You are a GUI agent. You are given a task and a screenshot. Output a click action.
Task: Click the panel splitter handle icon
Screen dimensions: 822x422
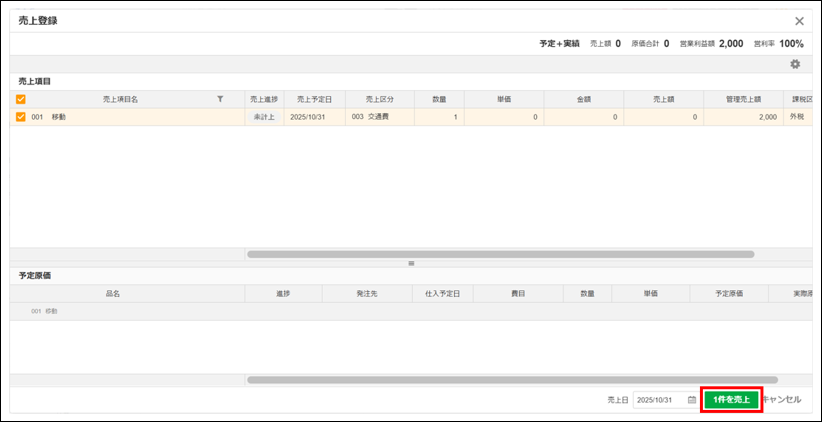click(411, 263)
